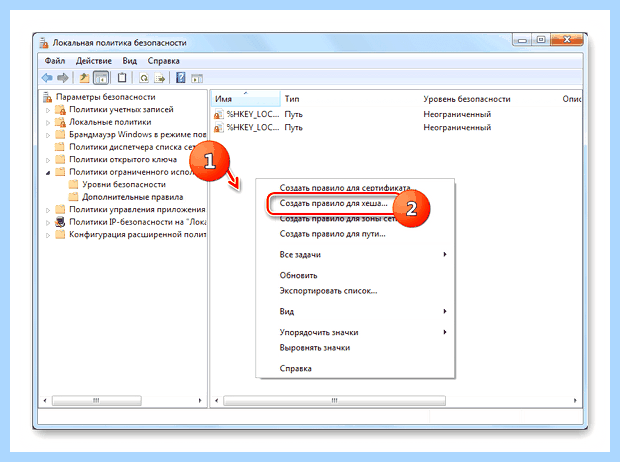Viewport: 620px width, 462px height.
Task: Select Политики диспетчера списка сетей
Action: pyautogui.click(x=131, y=147)
